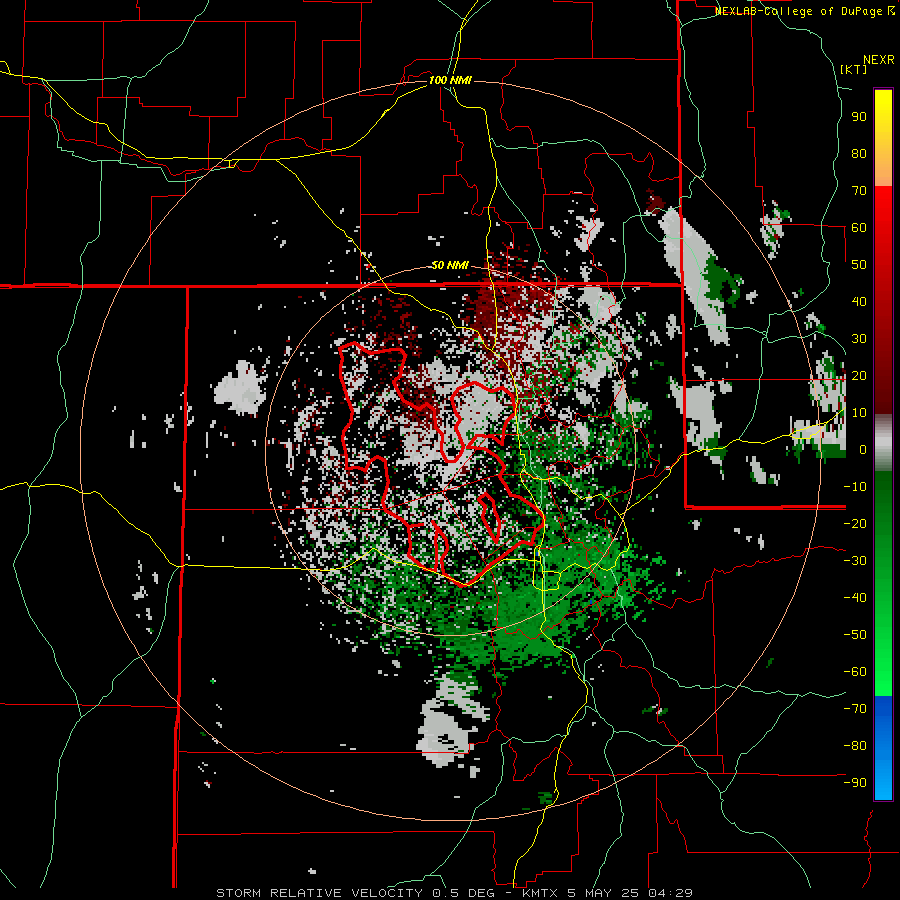Image resolution: width=900 pixels, height=900 pixels.
Task: Click the STORM RELATIVE VELOCITY caption text
Action: [319, 893]
